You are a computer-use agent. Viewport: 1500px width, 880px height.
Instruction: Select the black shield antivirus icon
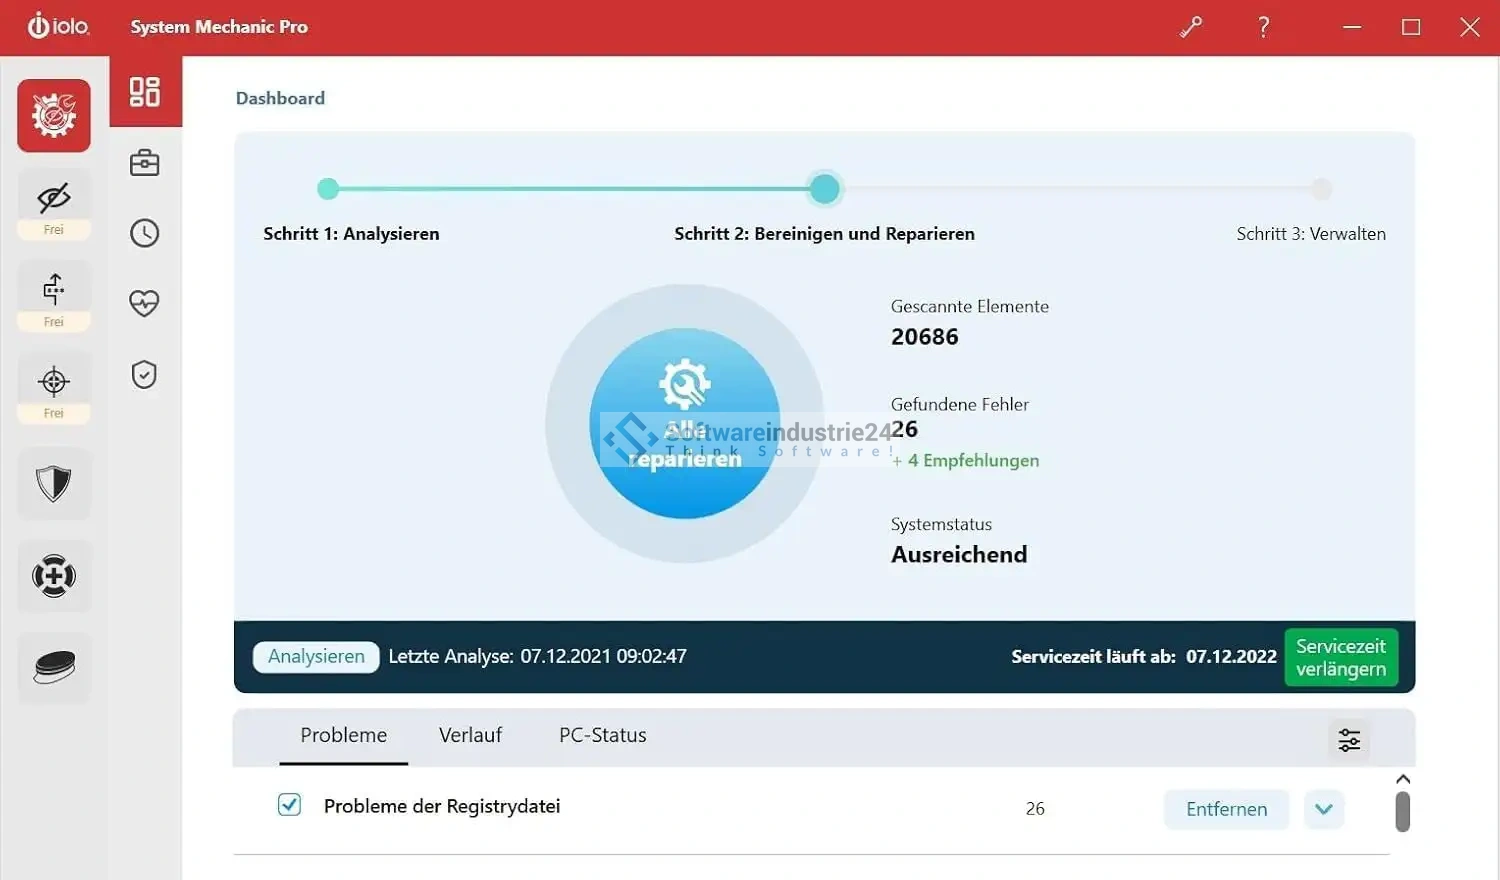54,484
